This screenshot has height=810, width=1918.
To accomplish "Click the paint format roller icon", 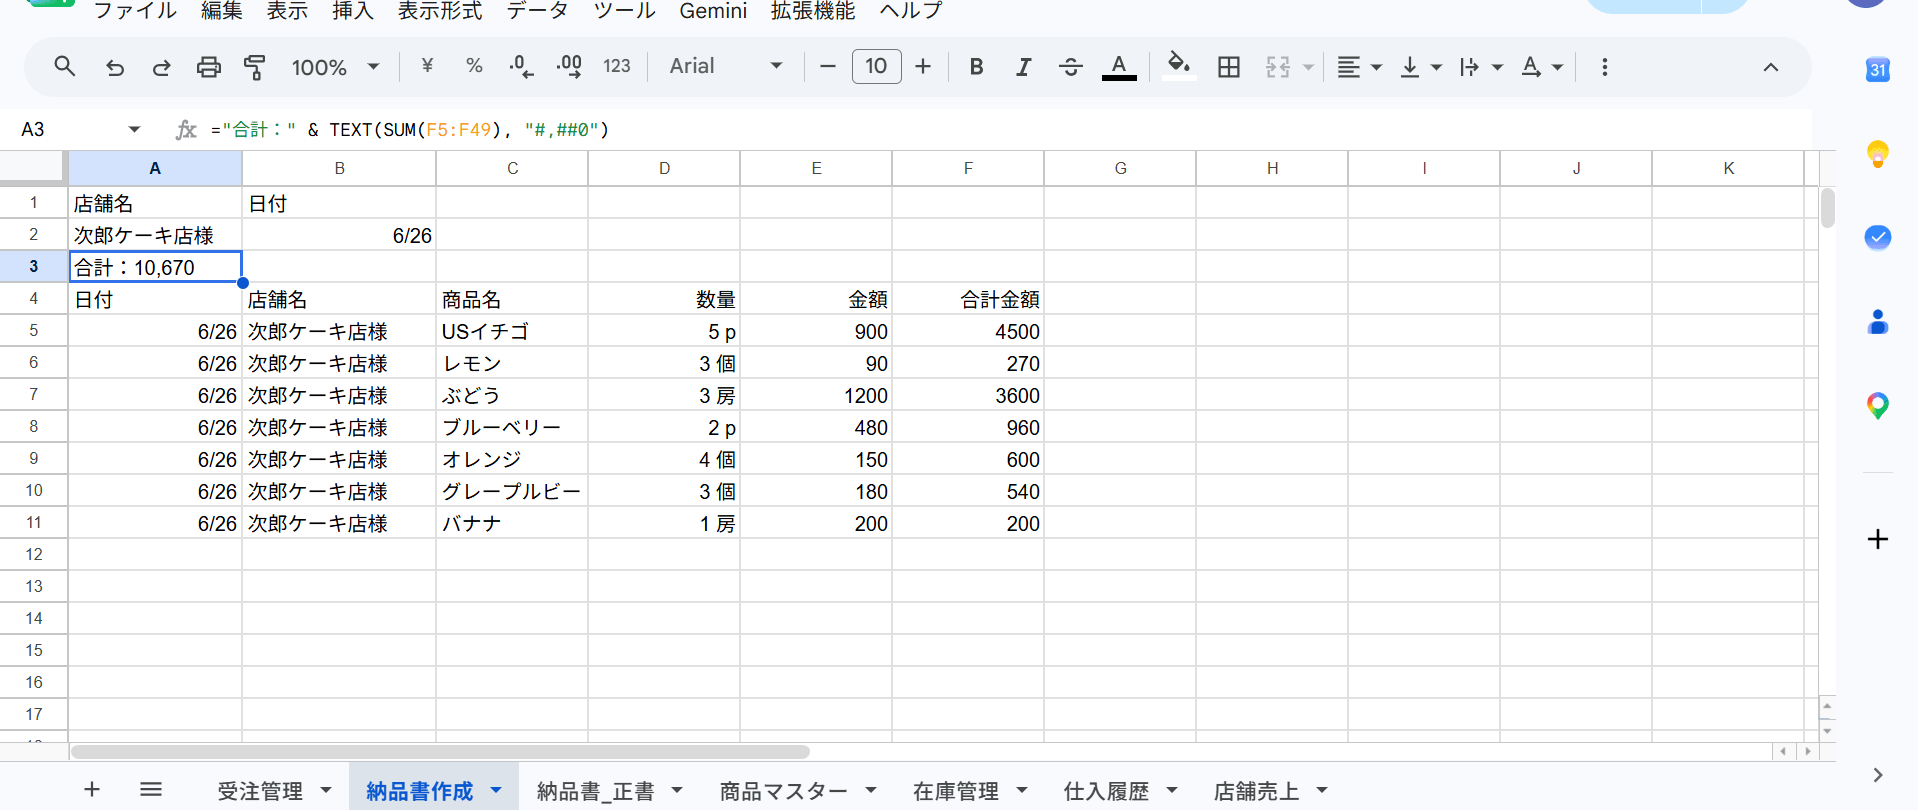I will 255,67.
